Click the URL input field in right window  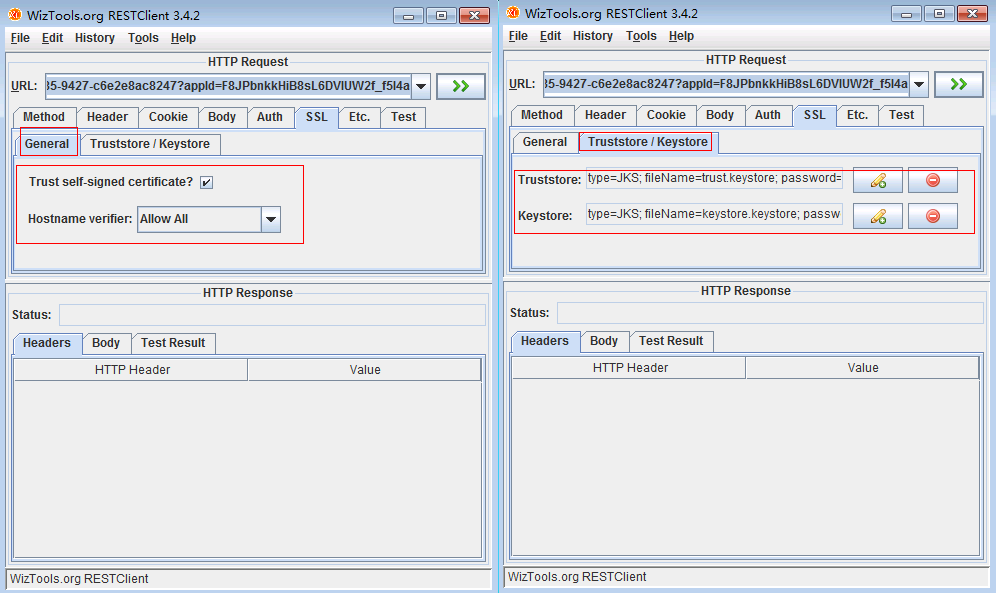(726, 84)
